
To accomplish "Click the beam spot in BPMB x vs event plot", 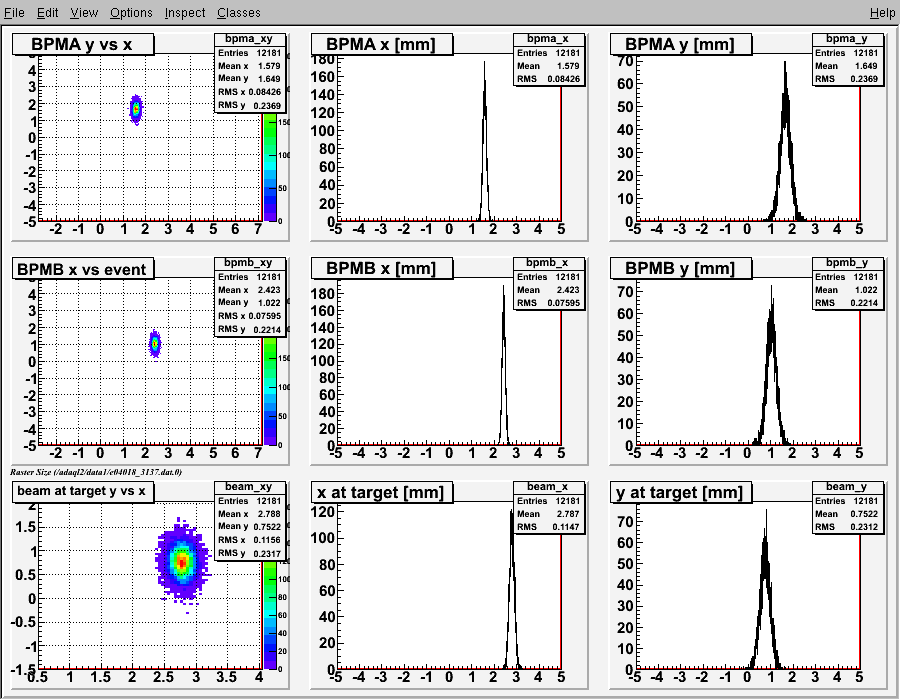I will (155, 343).
